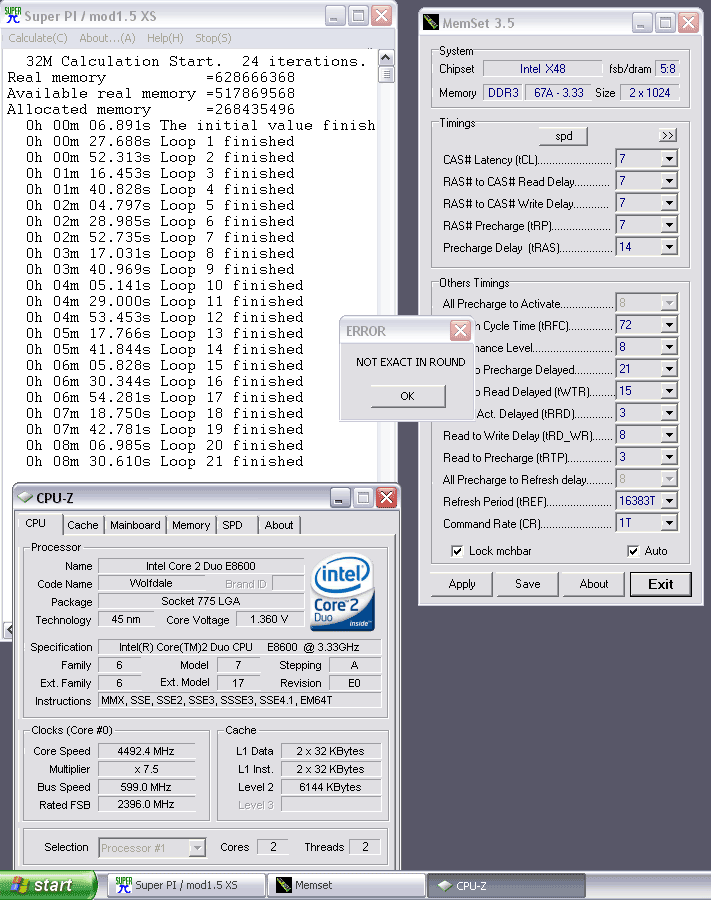This screenshot has height=900, width=711.
Task: Click the Bus Speed 599.0 MHz value
Action: pyautogui.click(x=146, y=787)
